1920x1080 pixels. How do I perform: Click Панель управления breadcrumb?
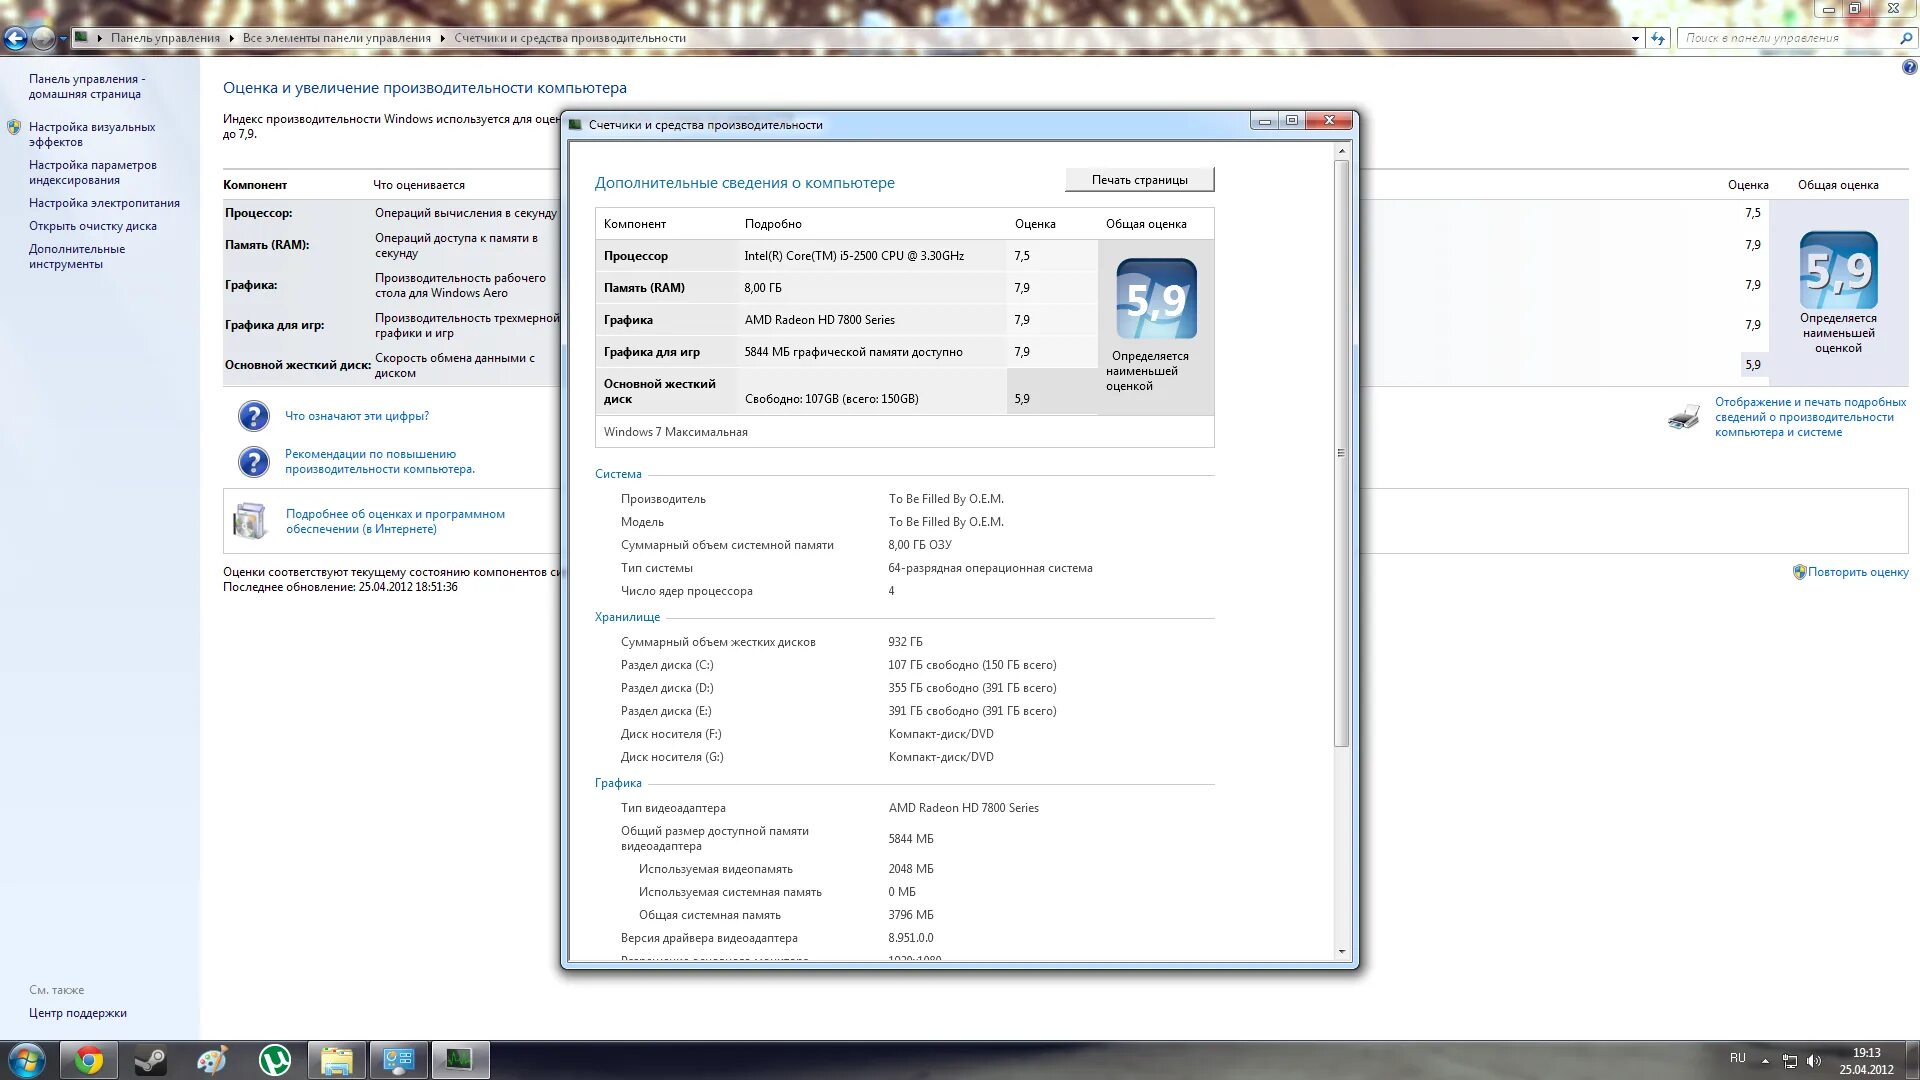coord(165,38)
